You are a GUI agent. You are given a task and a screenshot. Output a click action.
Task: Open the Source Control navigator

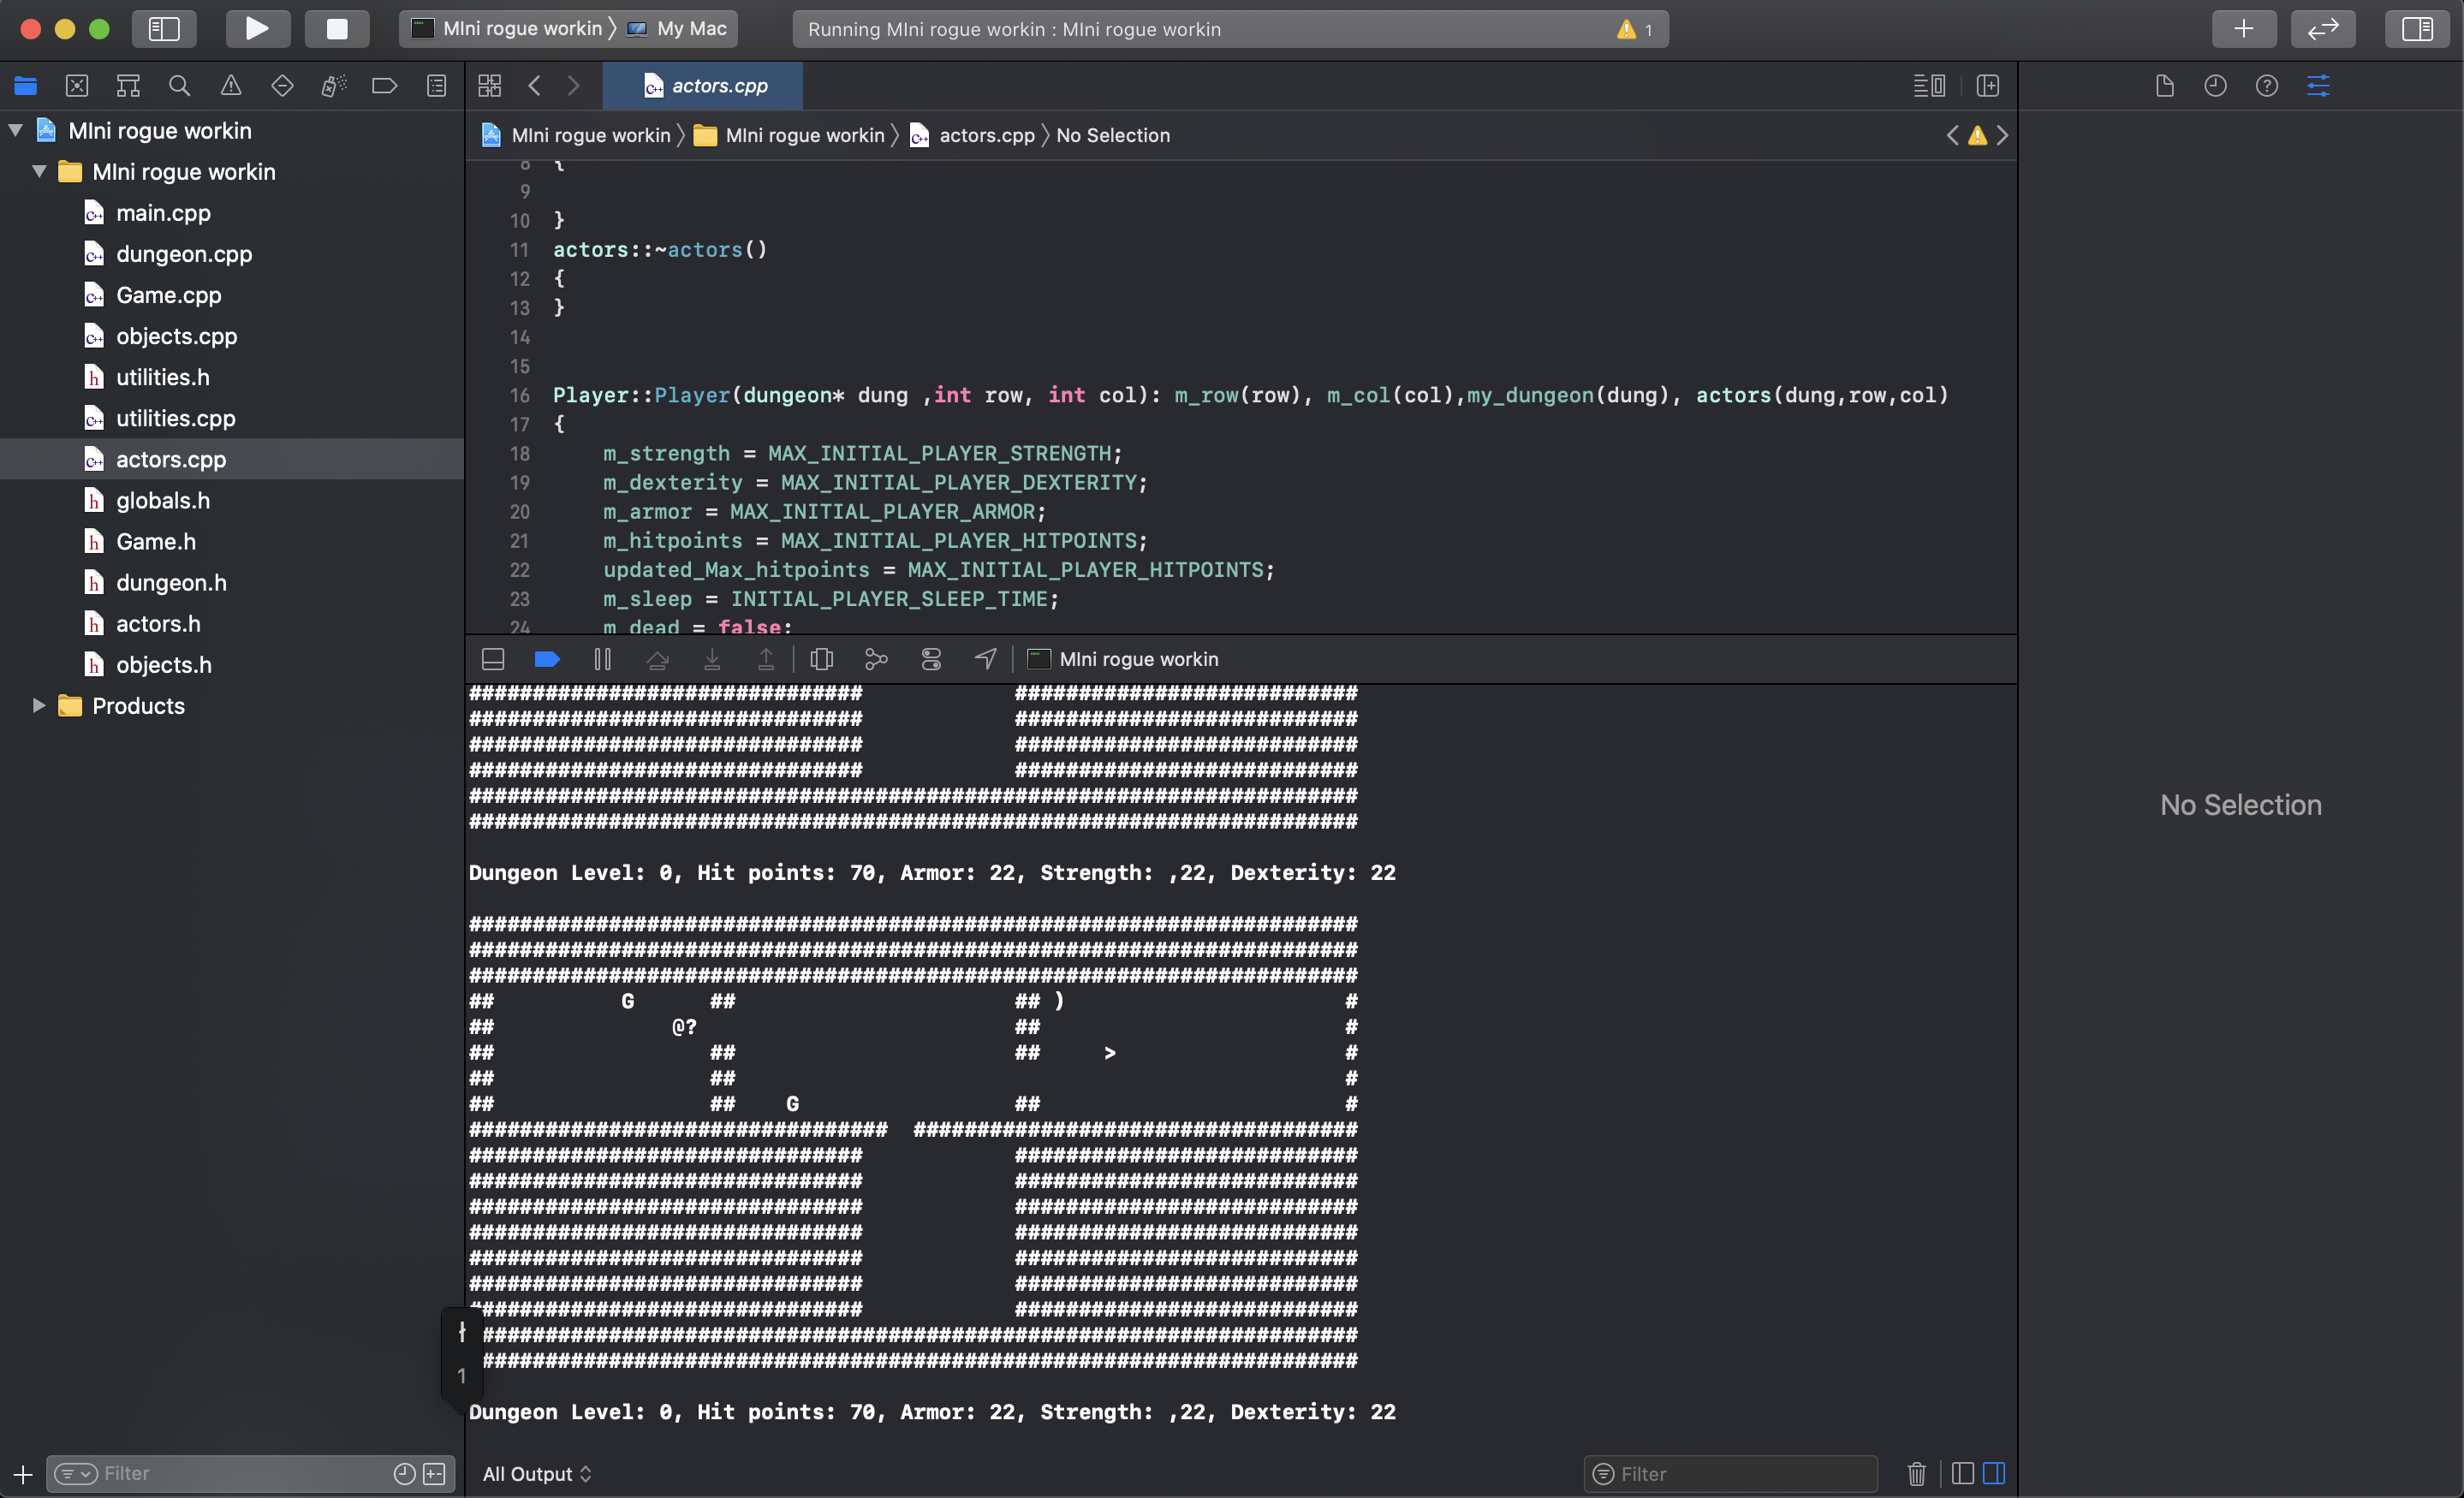(x=77, y=86)
